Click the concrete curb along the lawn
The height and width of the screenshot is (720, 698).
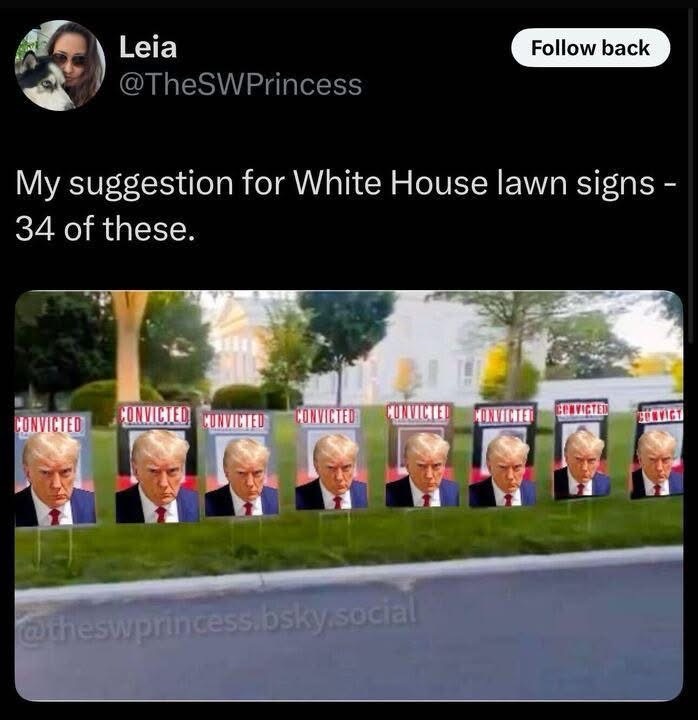tap(349, 574)
